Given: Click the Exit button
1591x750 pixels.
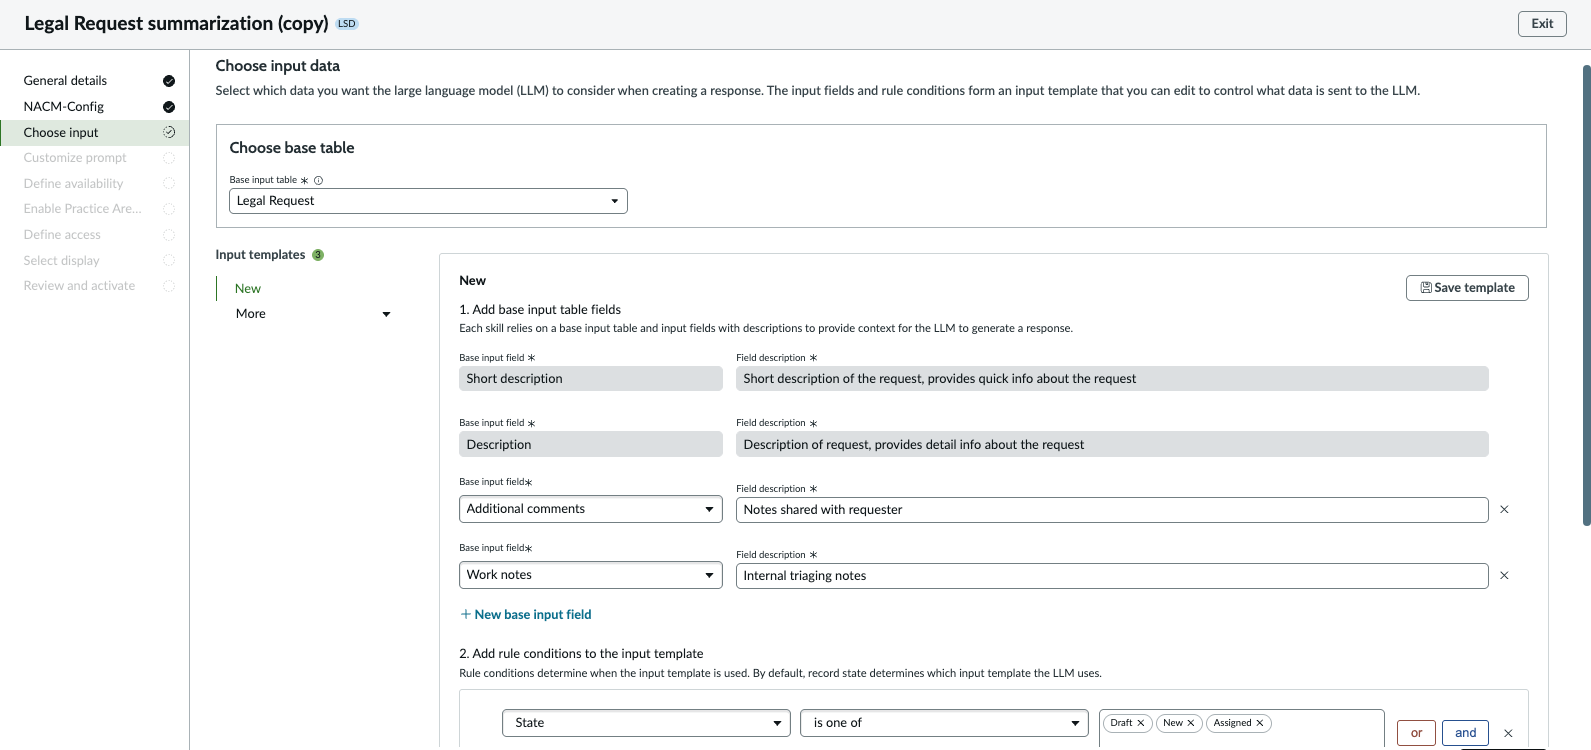Looking at the screenshot, I should [x=1542, y=24].
